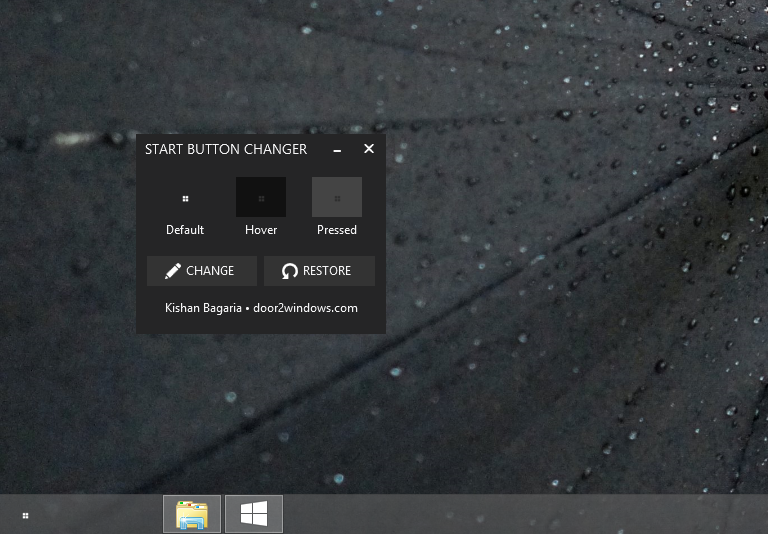This screenshot has width=768, height=534.
Task: Select the Default start button preview
Action: (185, 197)
